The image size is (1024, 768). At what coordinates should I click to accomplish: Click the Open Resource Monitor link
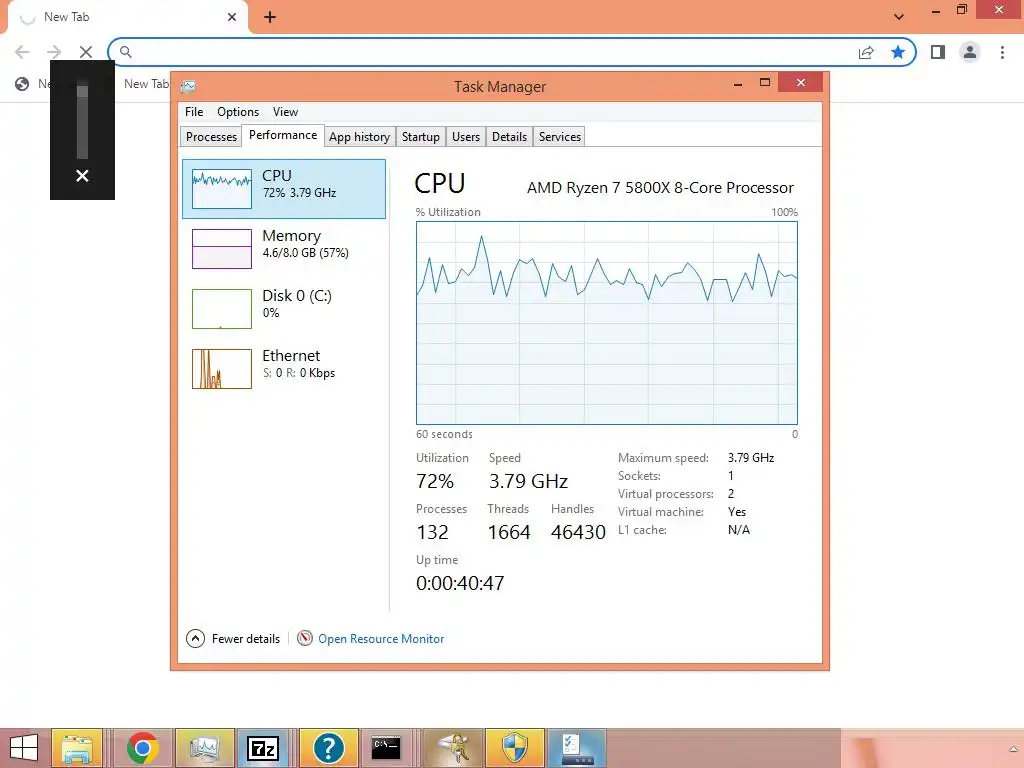tap(381, 639)
